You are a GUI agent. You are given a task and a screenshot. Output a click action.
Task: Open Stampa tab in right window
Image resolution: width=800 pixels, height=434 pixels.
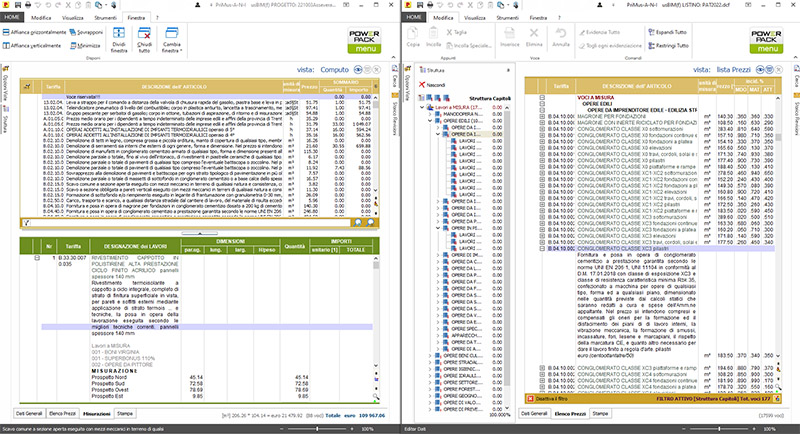(x=601, y=414)
